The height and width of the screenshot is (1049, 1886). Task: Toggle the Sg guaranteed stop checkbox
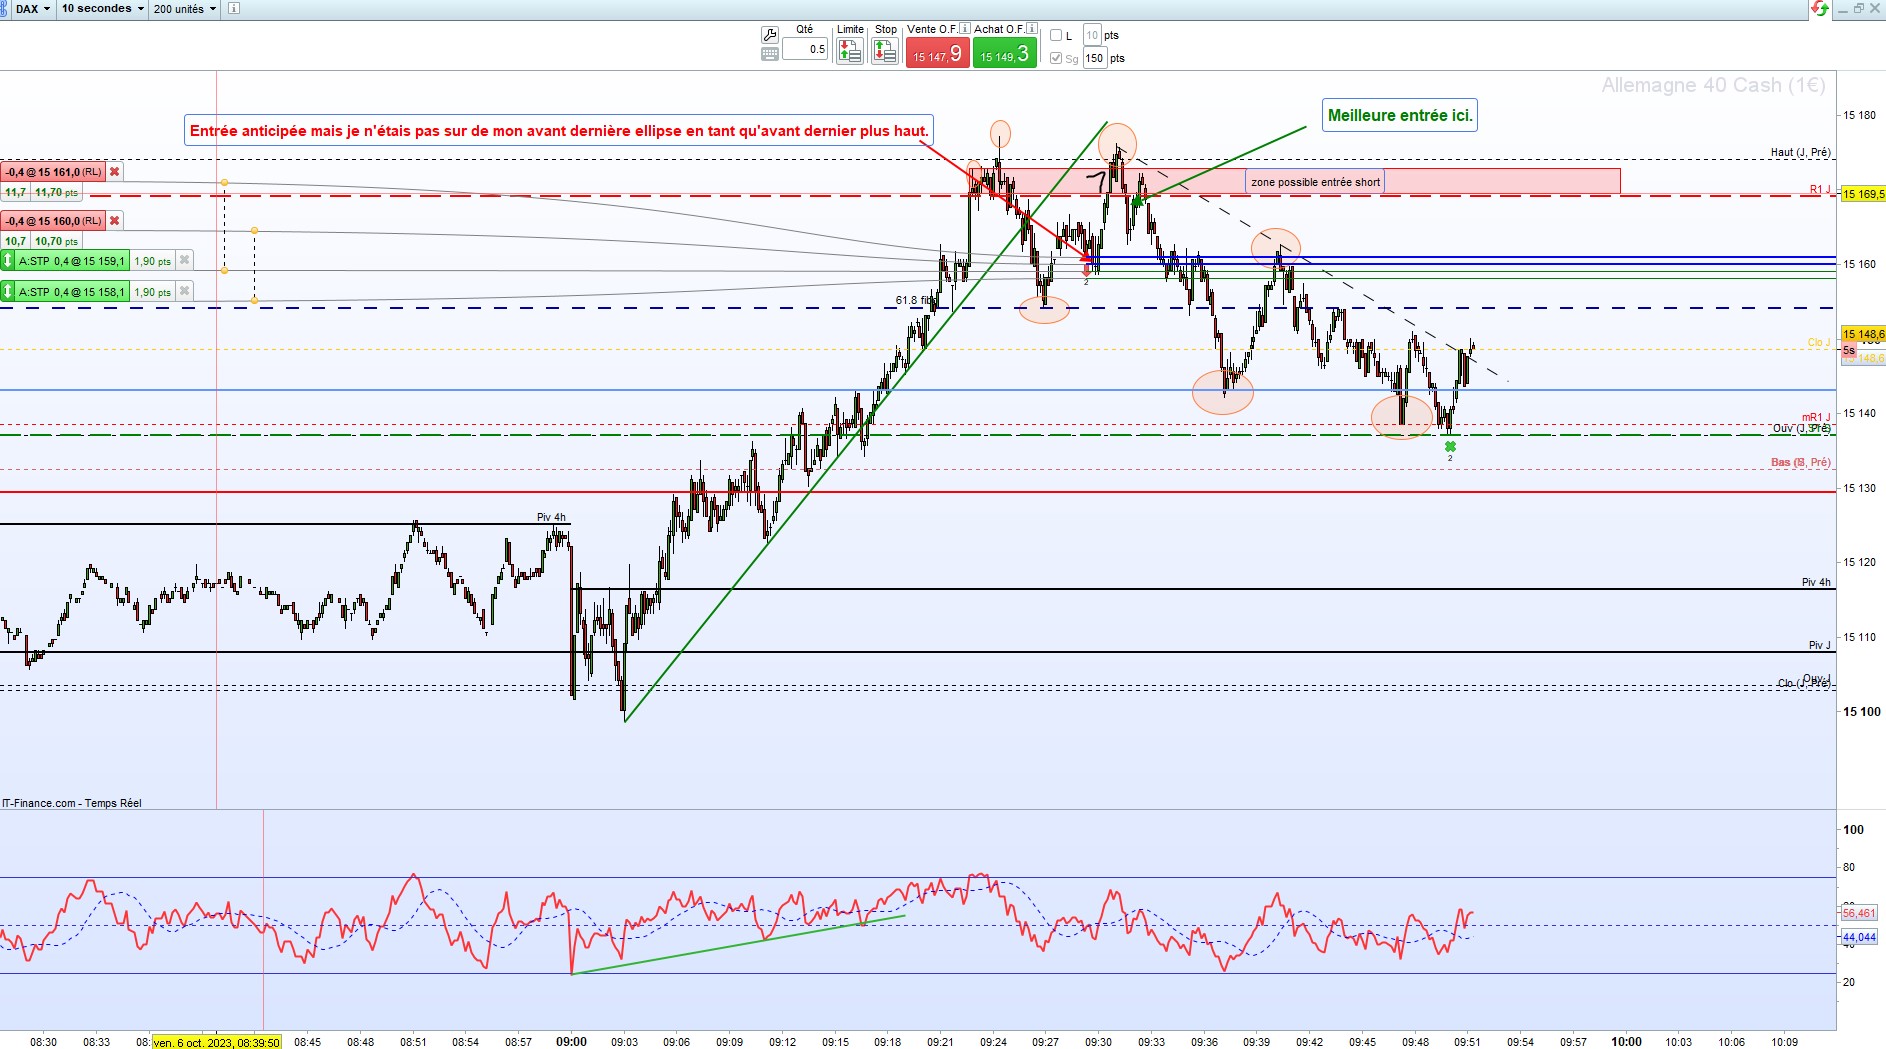(1056, 58)
